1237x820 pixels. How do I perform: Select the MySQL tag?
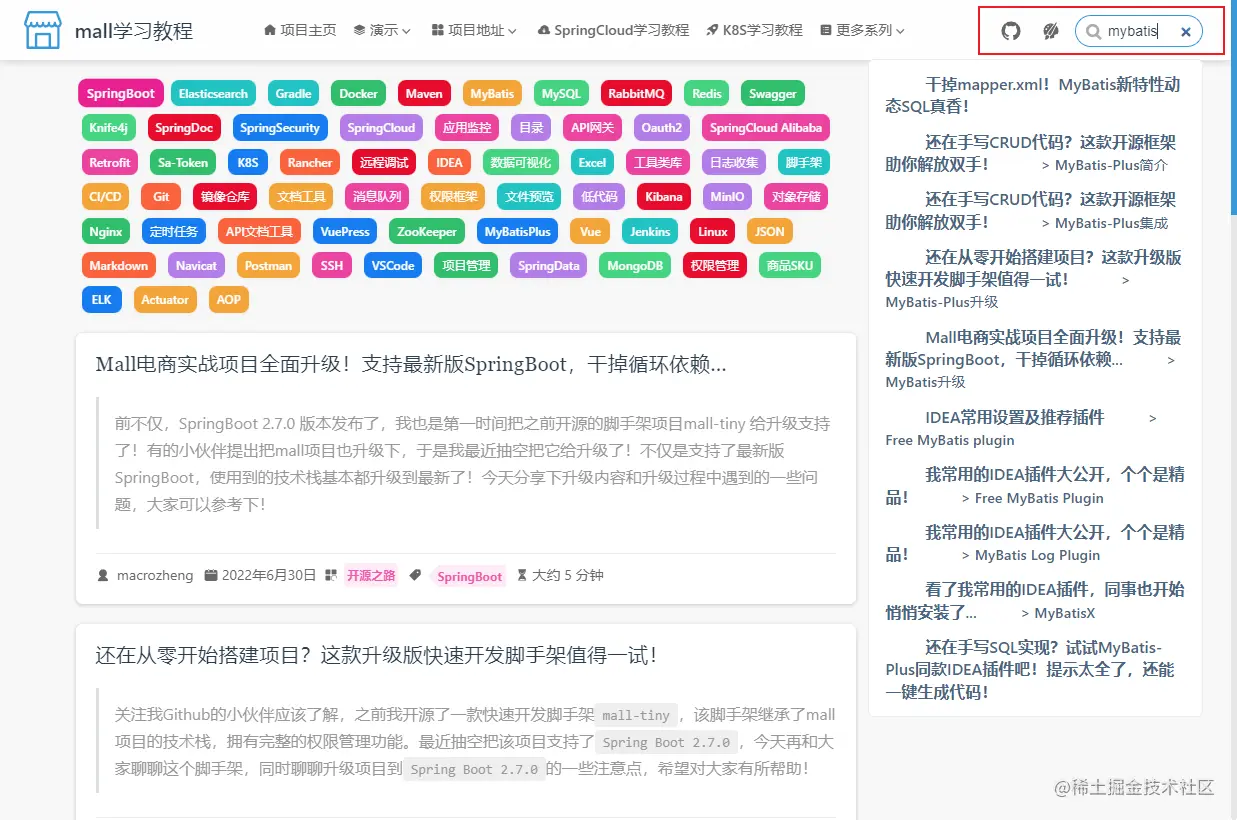(x=561, y=93)
